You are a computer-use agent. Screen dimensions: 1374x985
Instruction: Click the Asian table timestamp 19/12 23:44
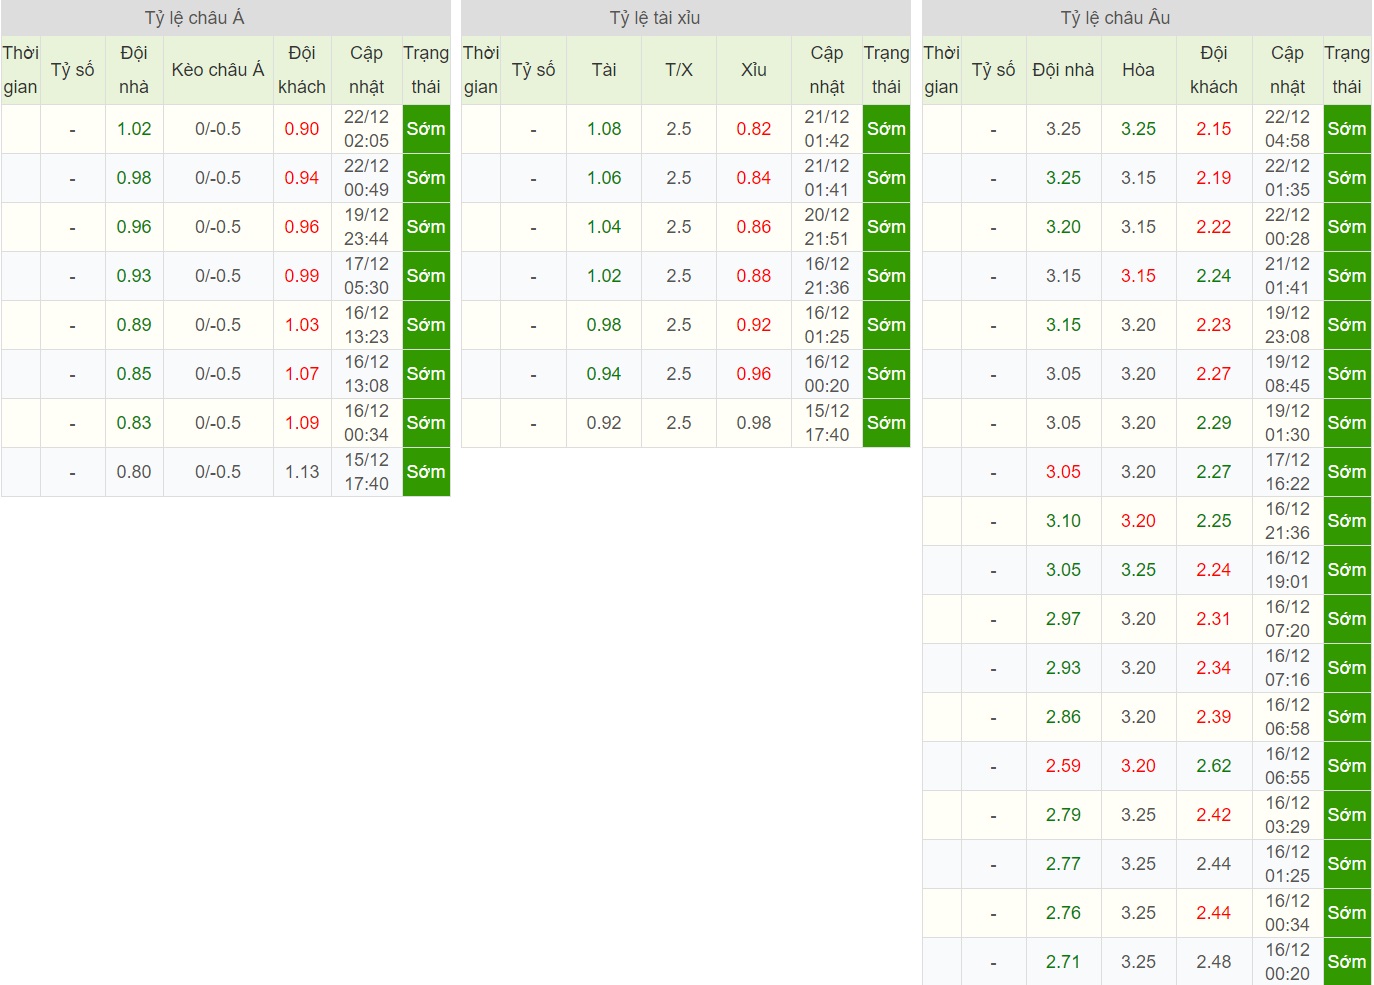coord(367,227)
